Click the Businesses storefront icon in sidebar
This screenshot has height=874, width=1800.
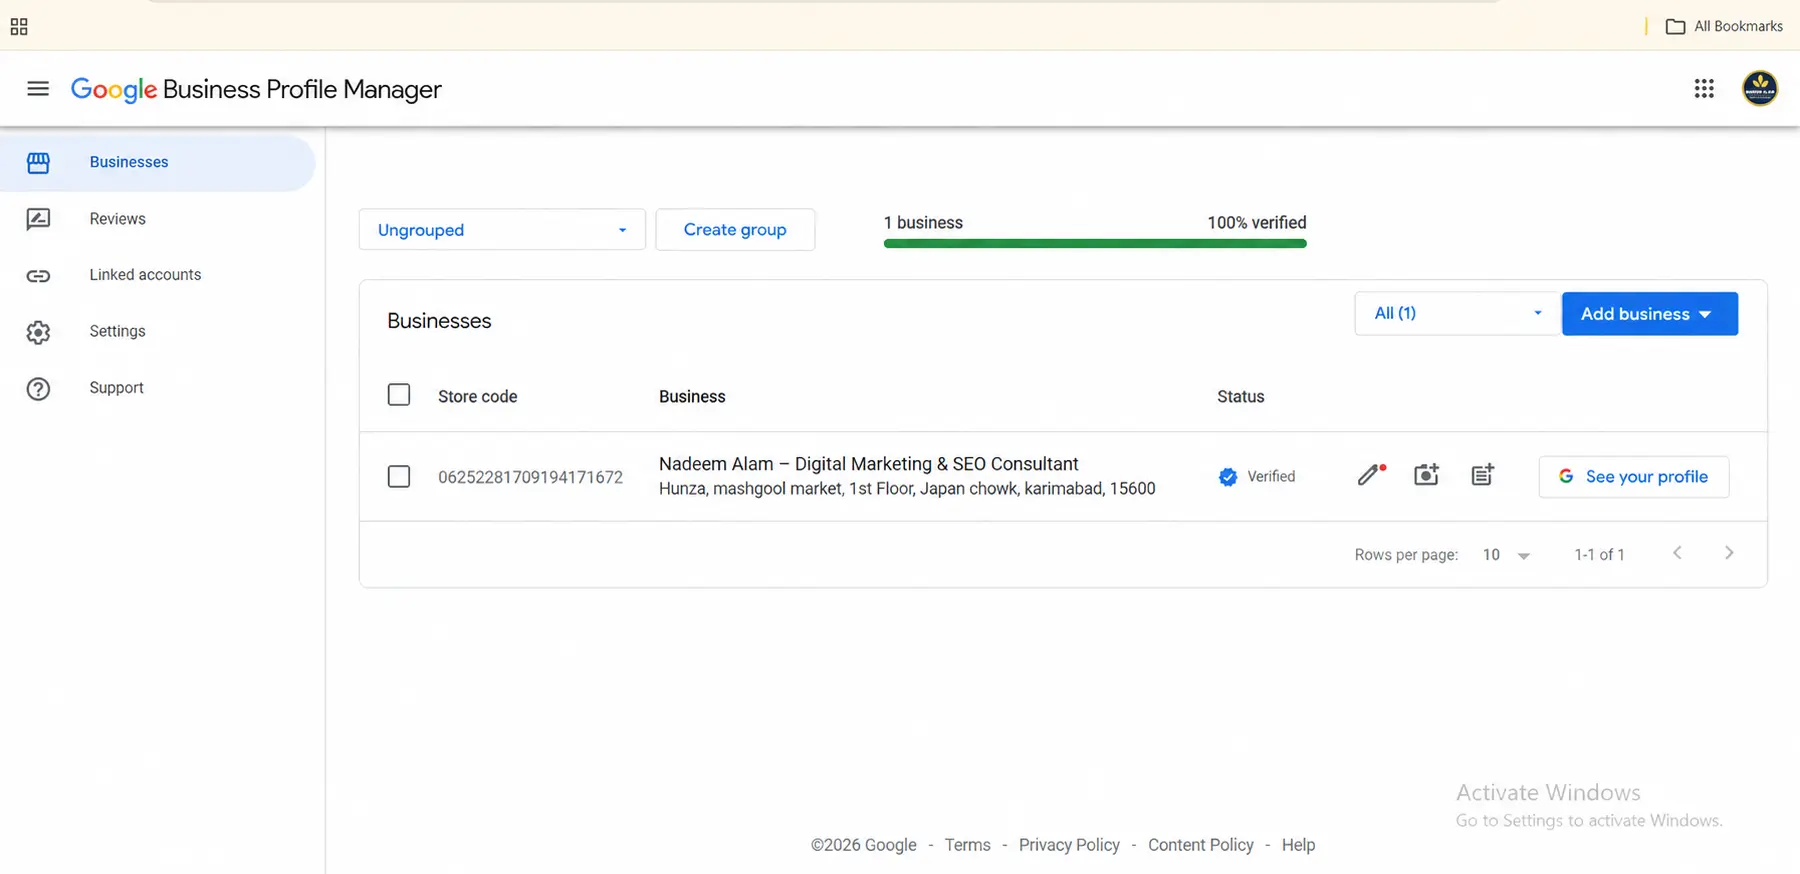pyautogui.click(x=38, y=163)
